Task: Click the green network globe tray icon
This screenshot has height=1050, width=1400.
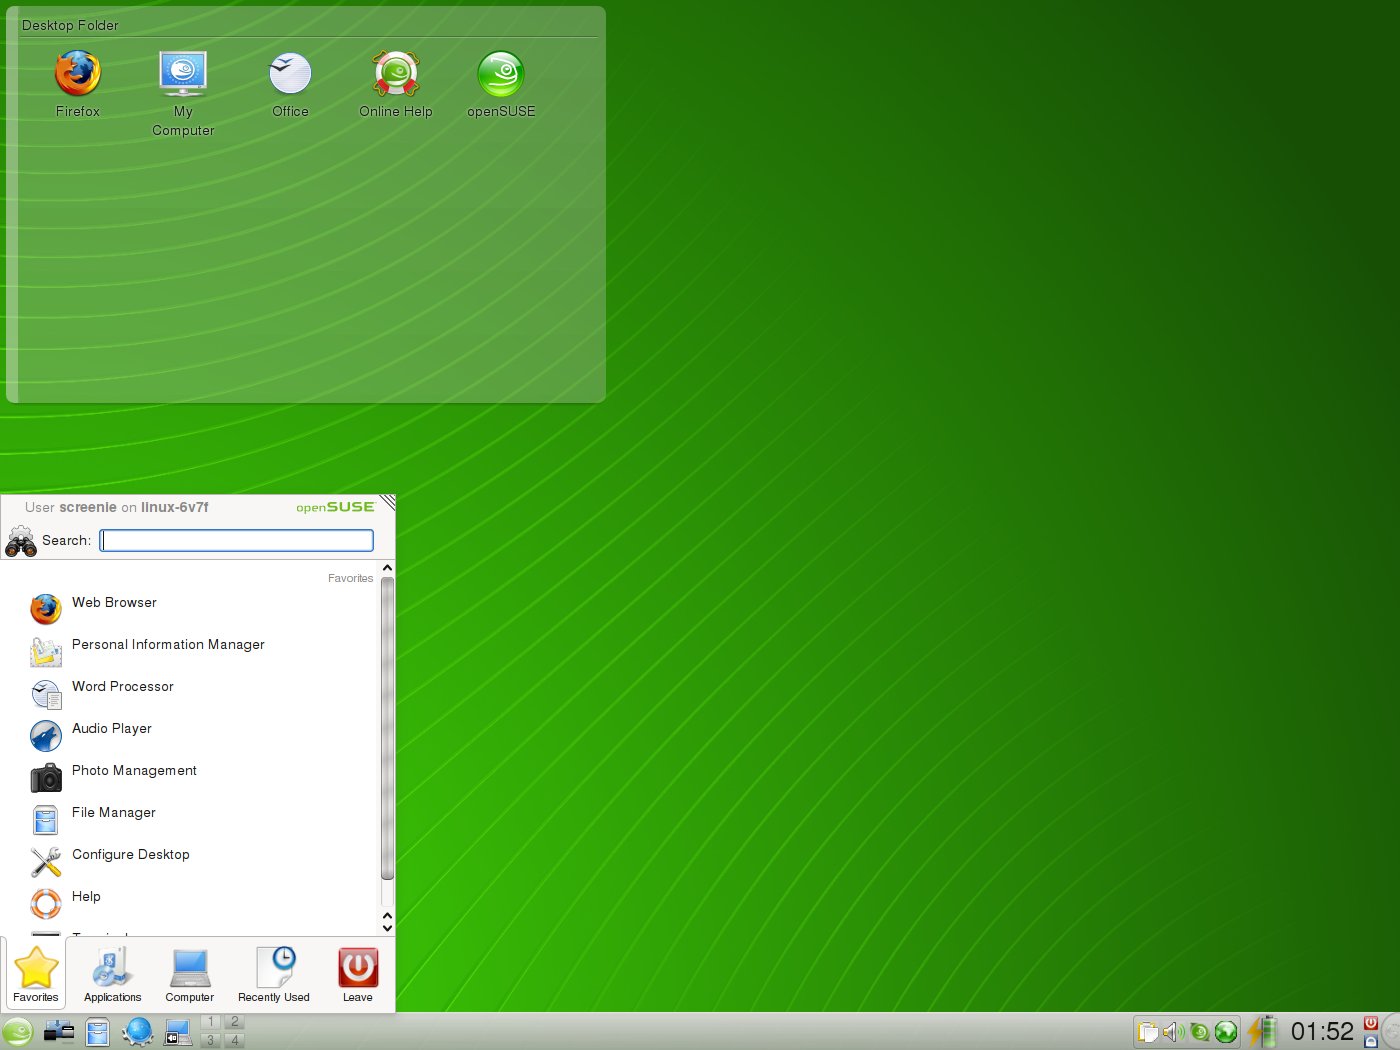Action: pos(1225,1032)
